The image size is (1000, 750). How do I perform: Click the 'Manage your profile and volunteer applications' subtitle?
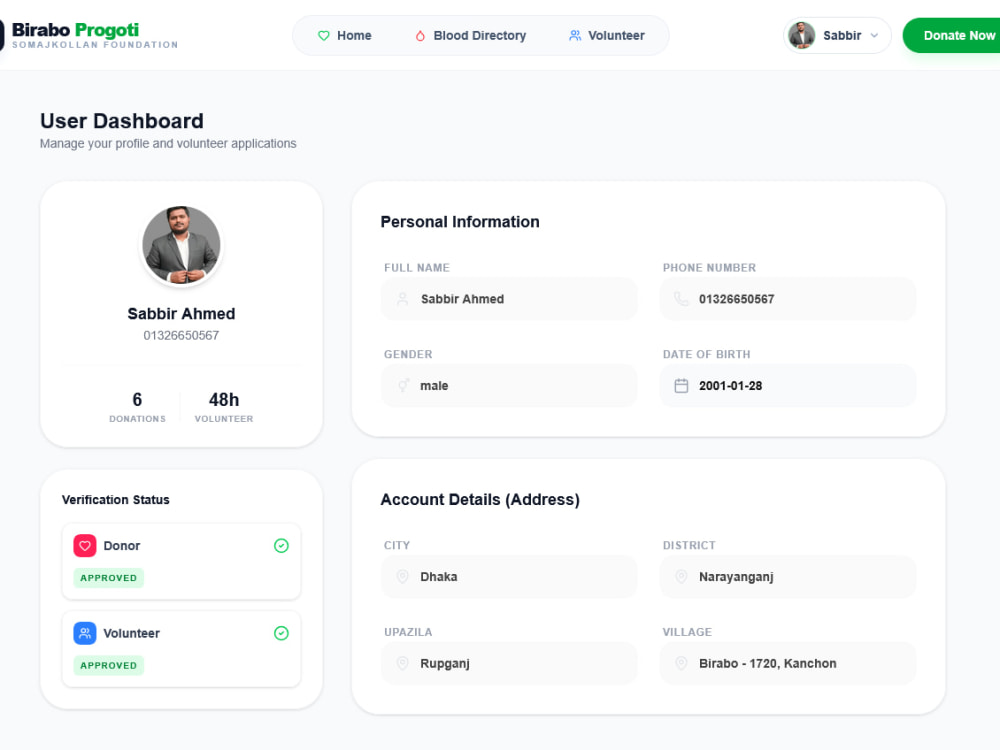168,143
